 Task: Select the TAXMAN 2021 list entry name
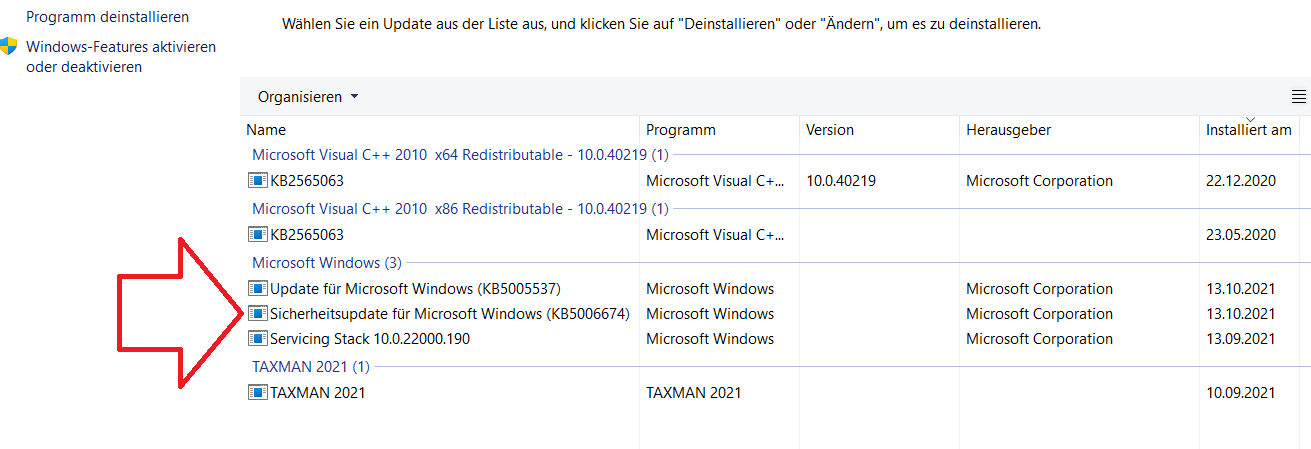point(317,393)
